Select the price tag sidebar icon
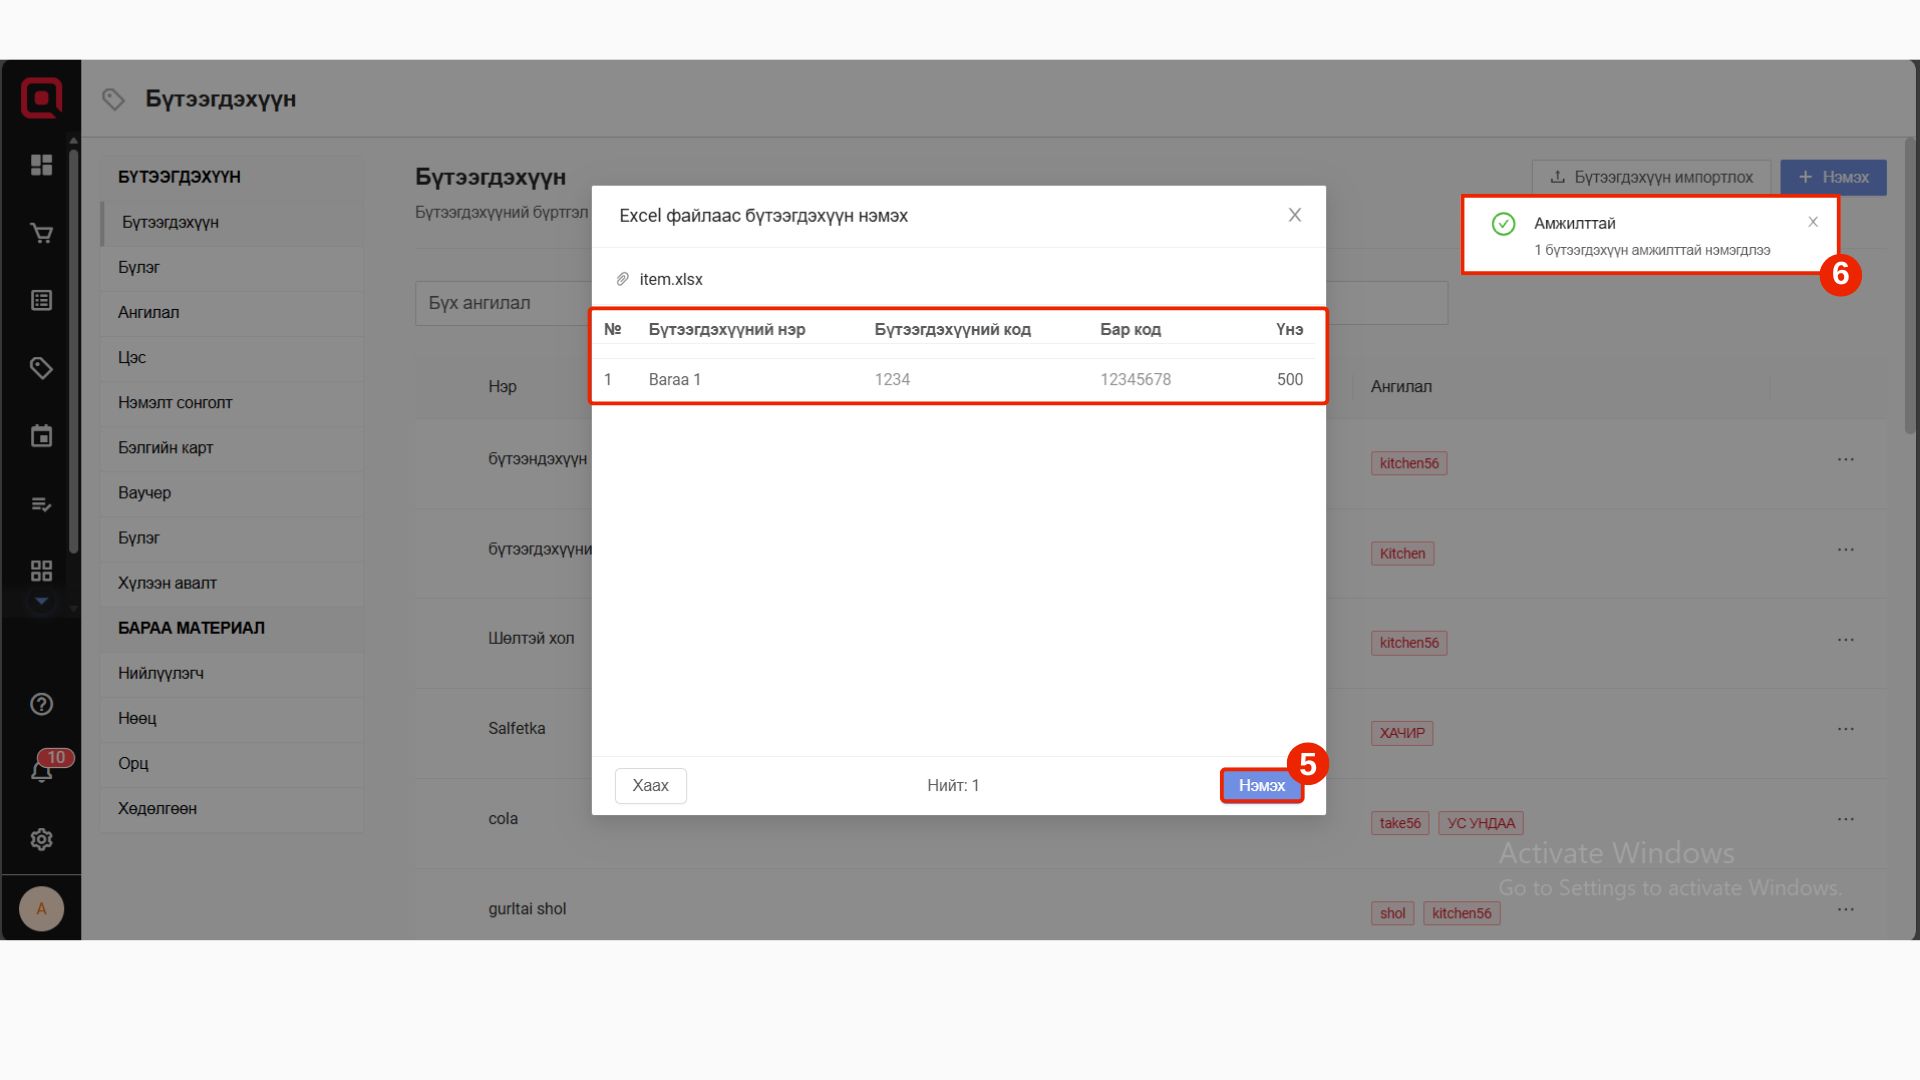This screenshot has width=1920, height=1080. click(x=41, y=368)
